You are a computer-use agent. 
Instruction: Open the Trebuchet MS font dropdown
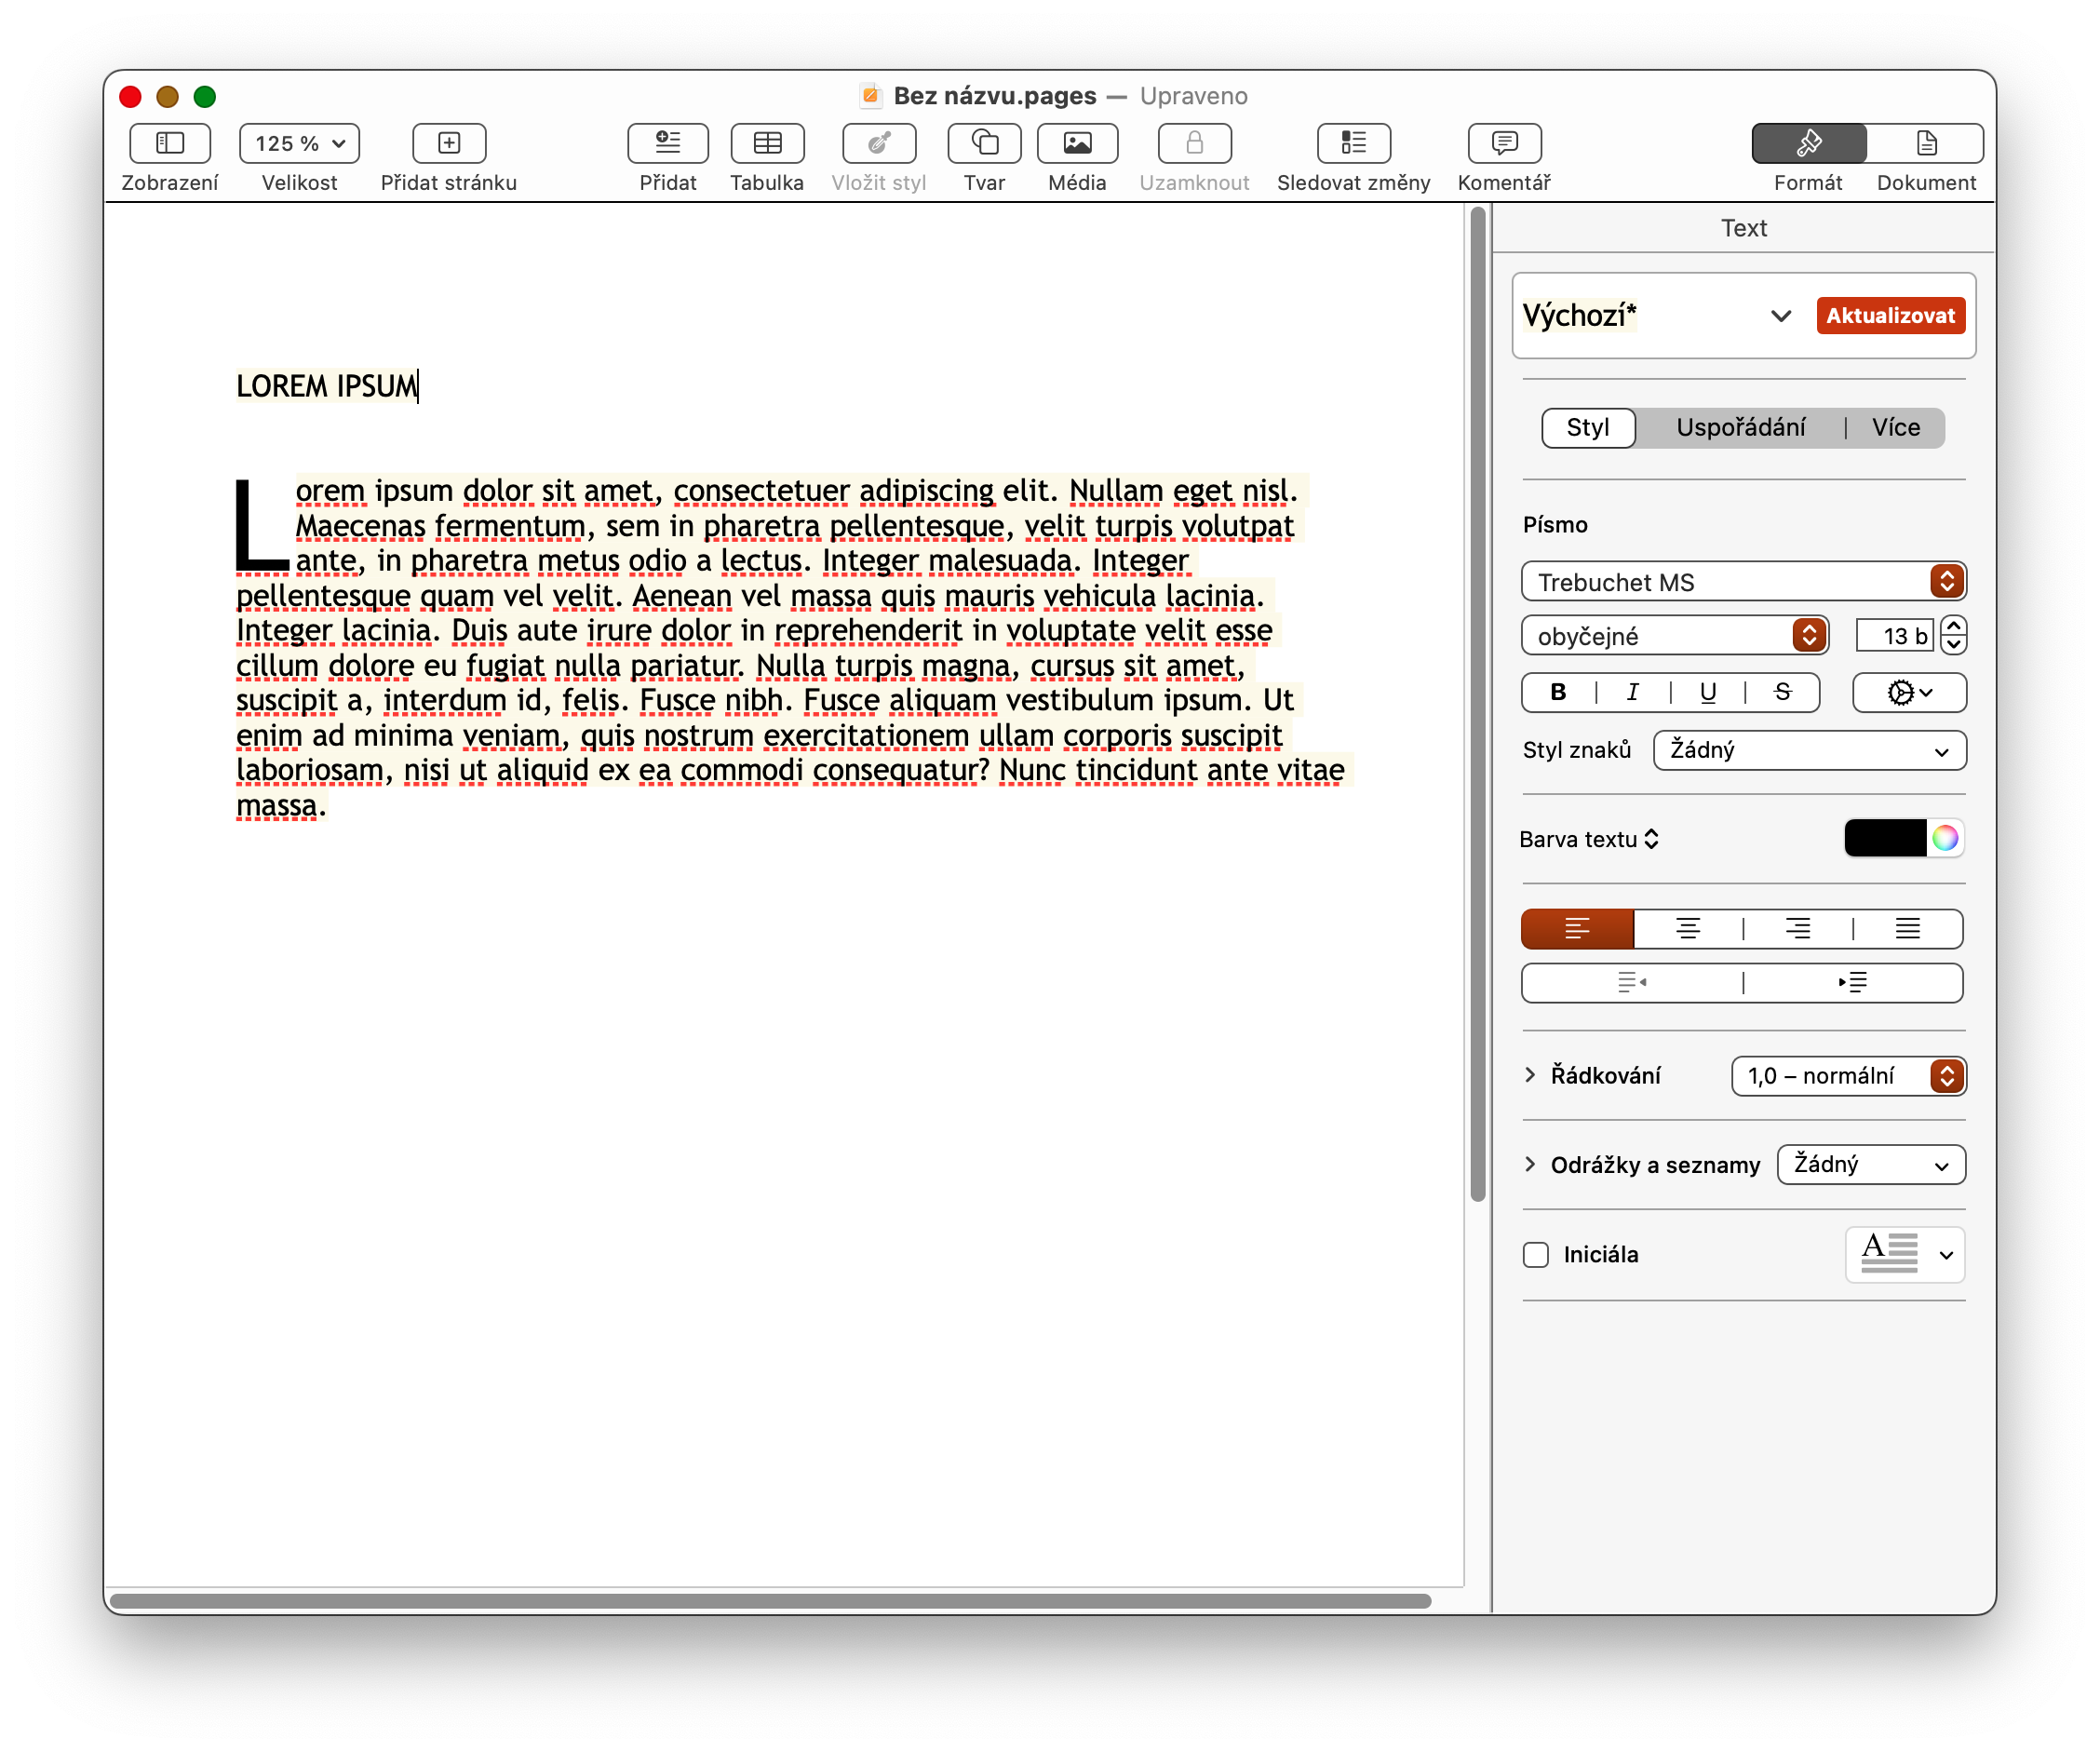[x=1743, y=582]
